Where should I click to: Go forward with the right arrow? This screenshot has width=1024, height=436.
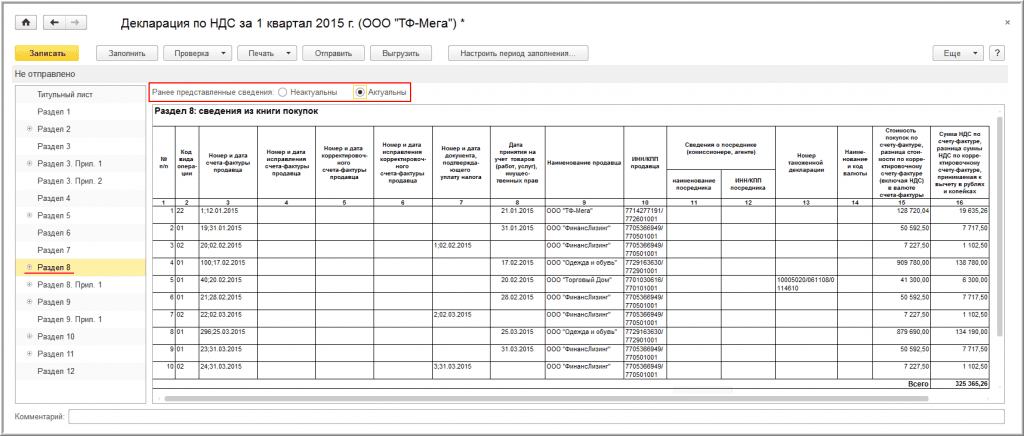pyautogui.click(x=76, y=22)
